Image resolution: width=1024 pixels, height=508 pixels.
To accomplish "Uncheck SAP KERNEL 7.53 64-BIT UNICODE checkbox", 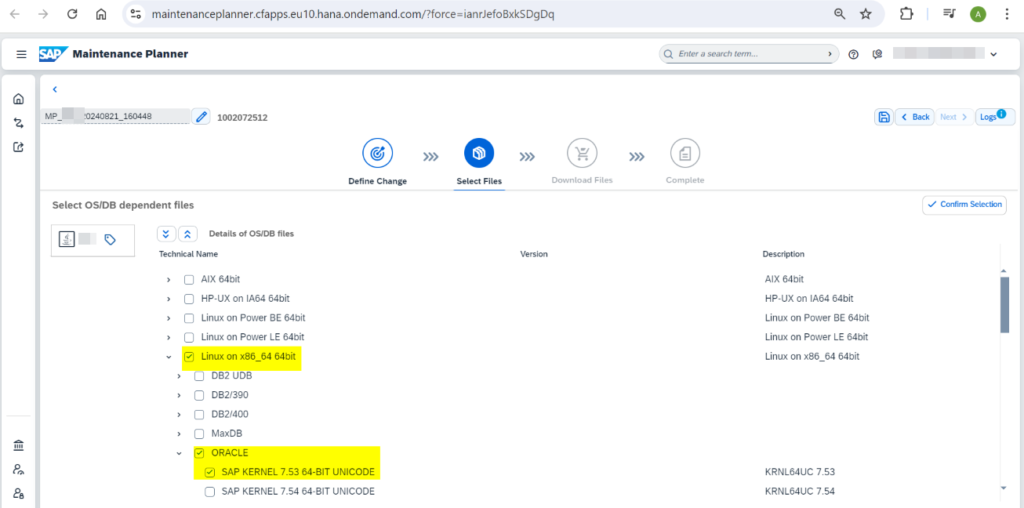I will pyautogui.click(x=210, y=472).
